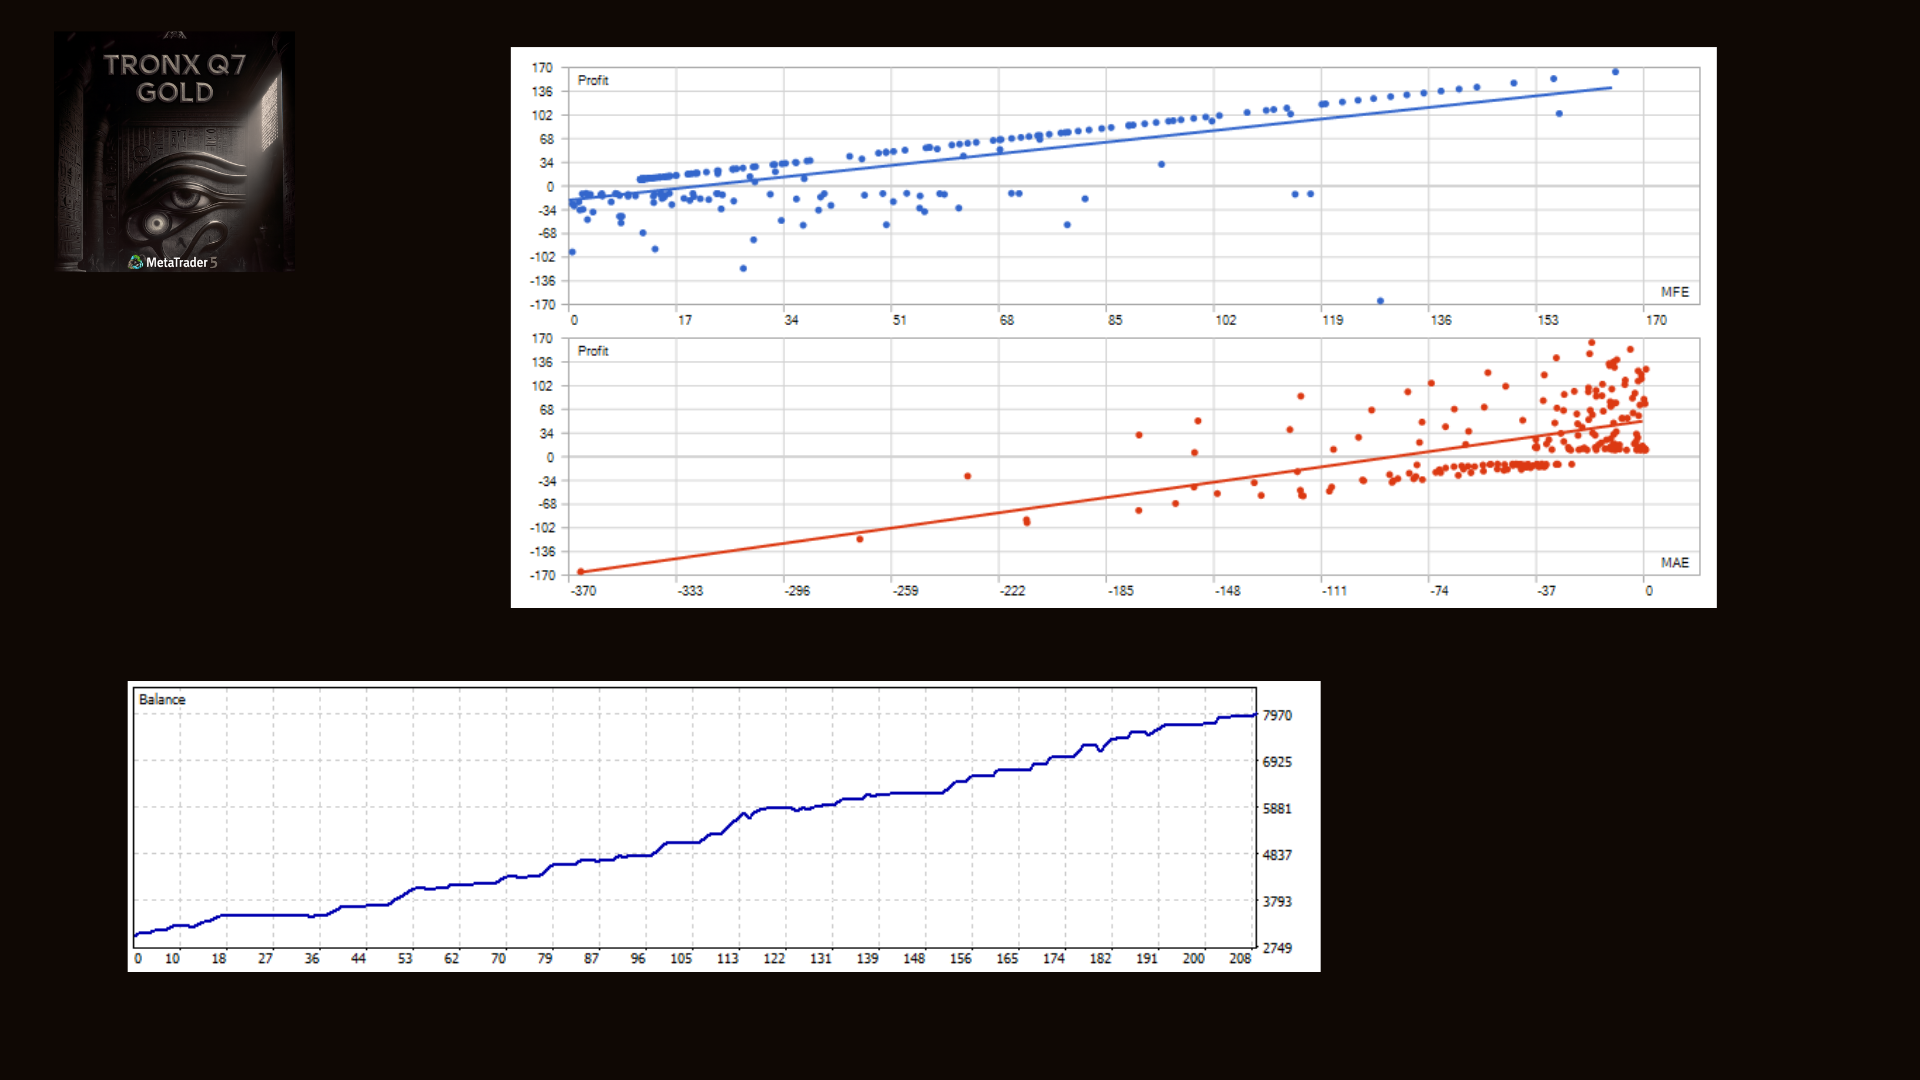Click the MFE label on the blue chart

coord(1674,292)
